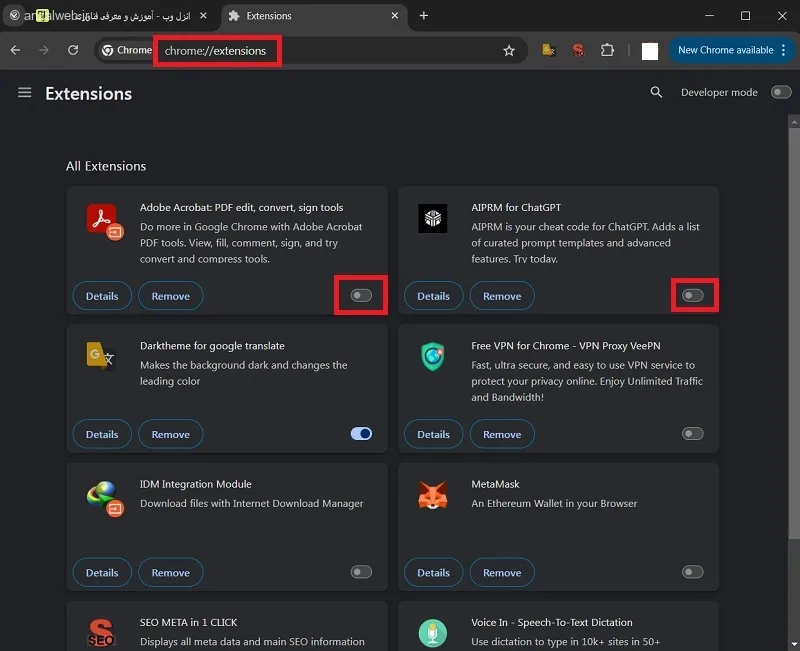The image size is (800, 651).
Task: Click the search extensions magnifier icon
Action: (656, 92)
